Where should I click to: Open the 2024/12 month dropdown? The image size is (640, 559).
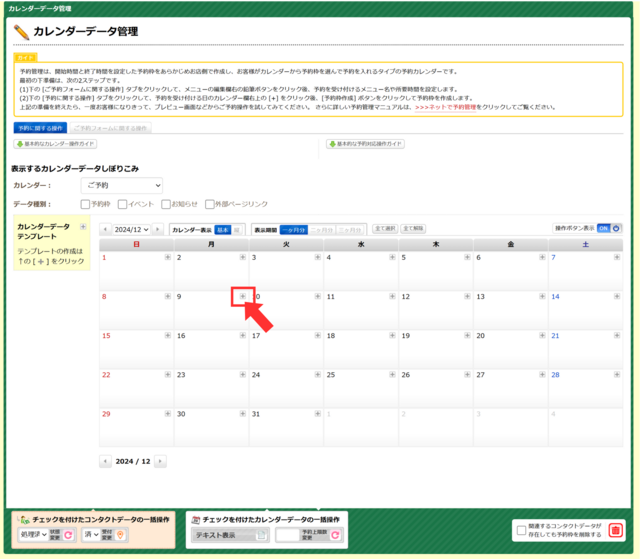tap(131, 230)
